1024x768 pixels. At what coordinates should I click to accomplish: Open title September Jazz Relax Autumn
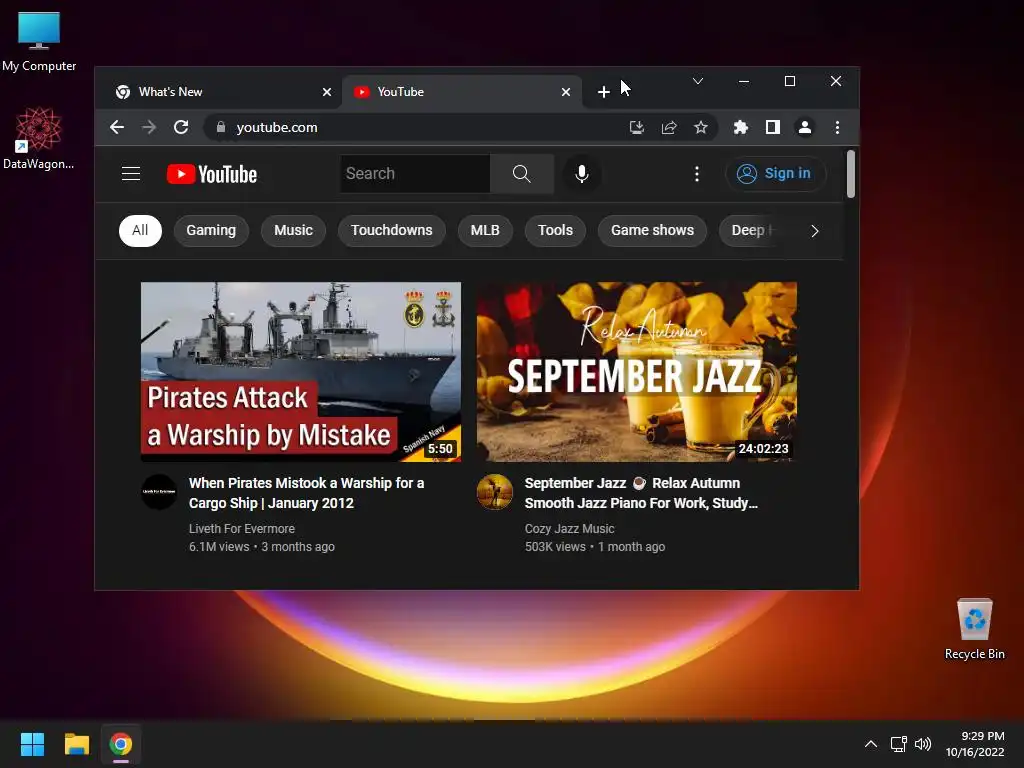641,493
